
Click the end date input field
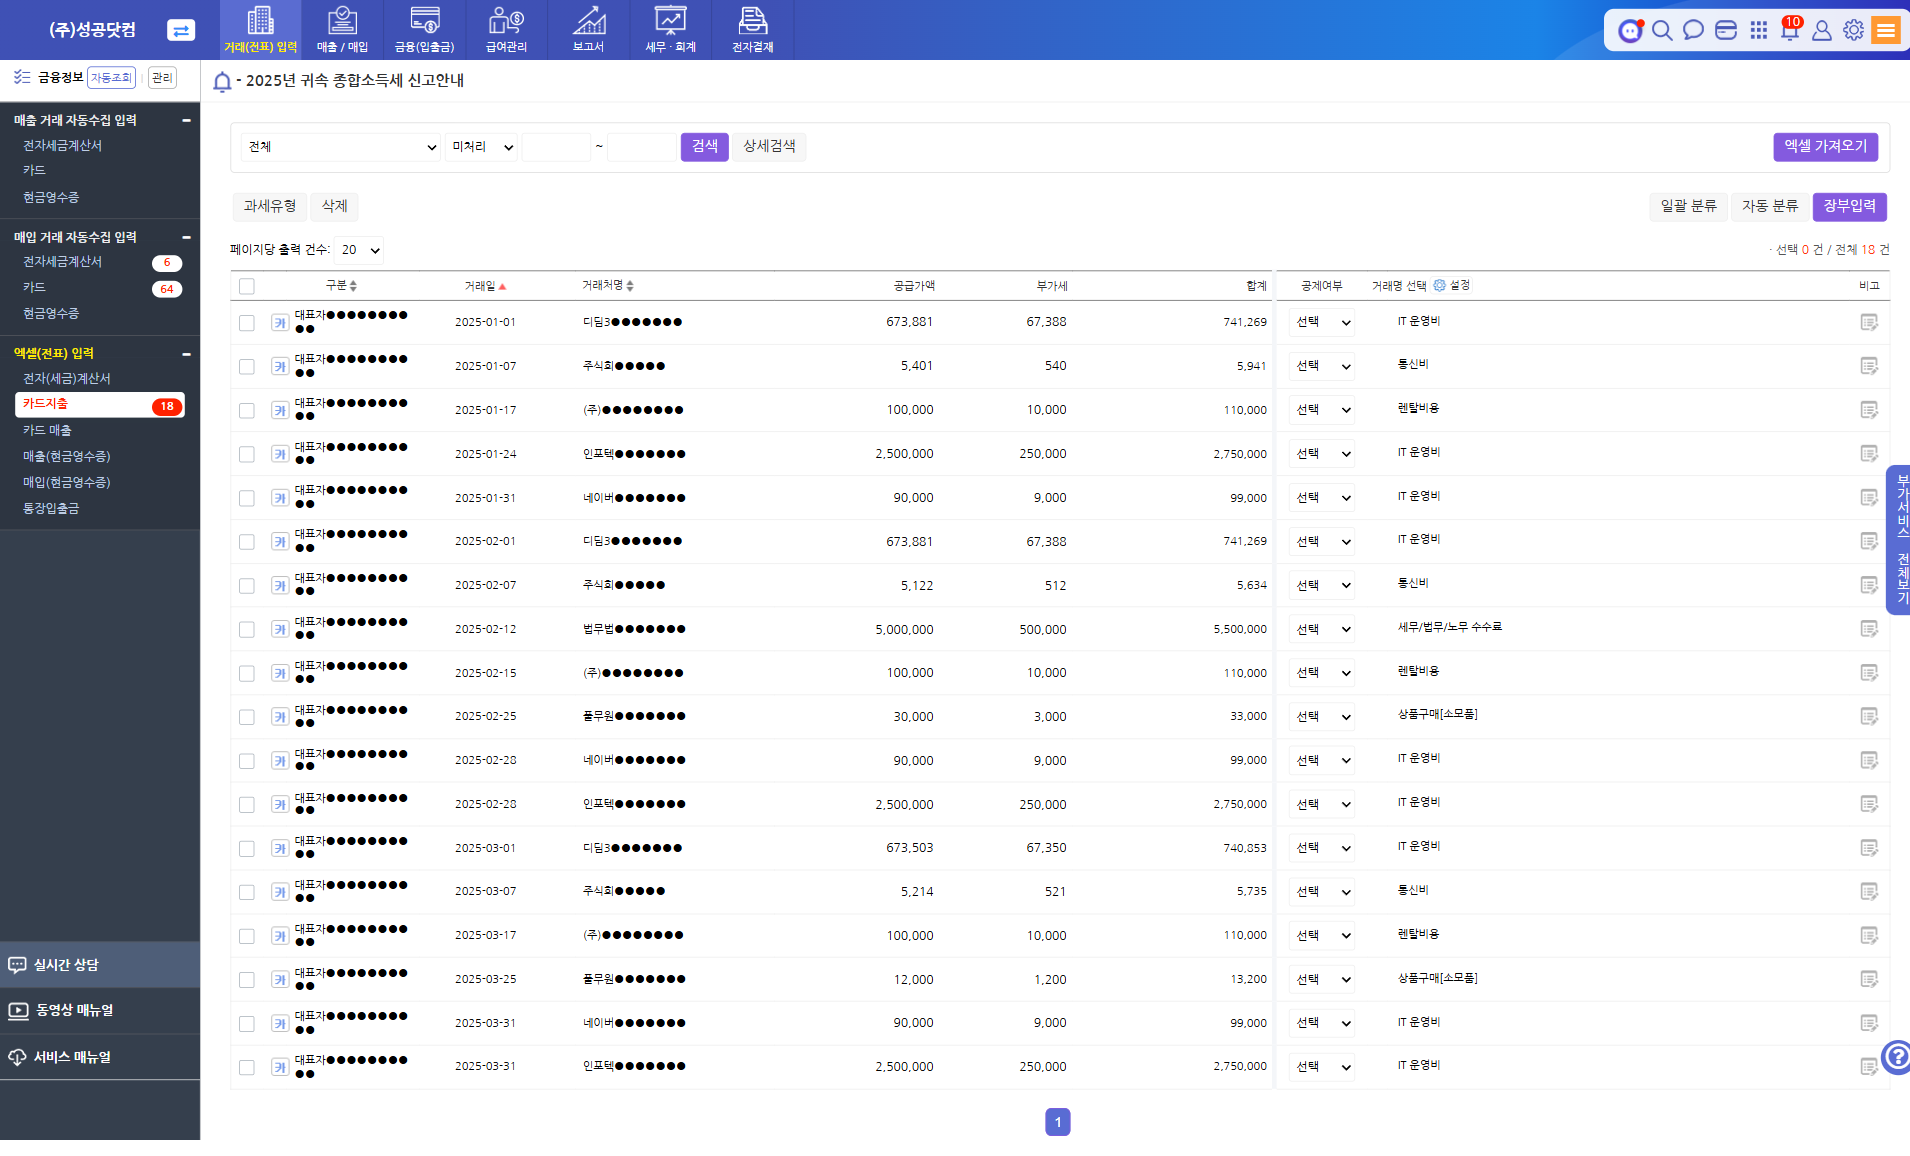tap(642, 147)
